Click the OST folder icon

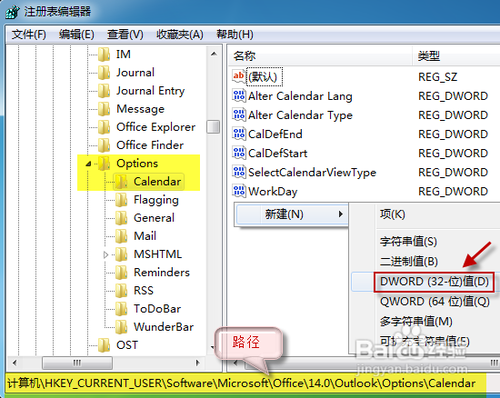pos(104,345)
